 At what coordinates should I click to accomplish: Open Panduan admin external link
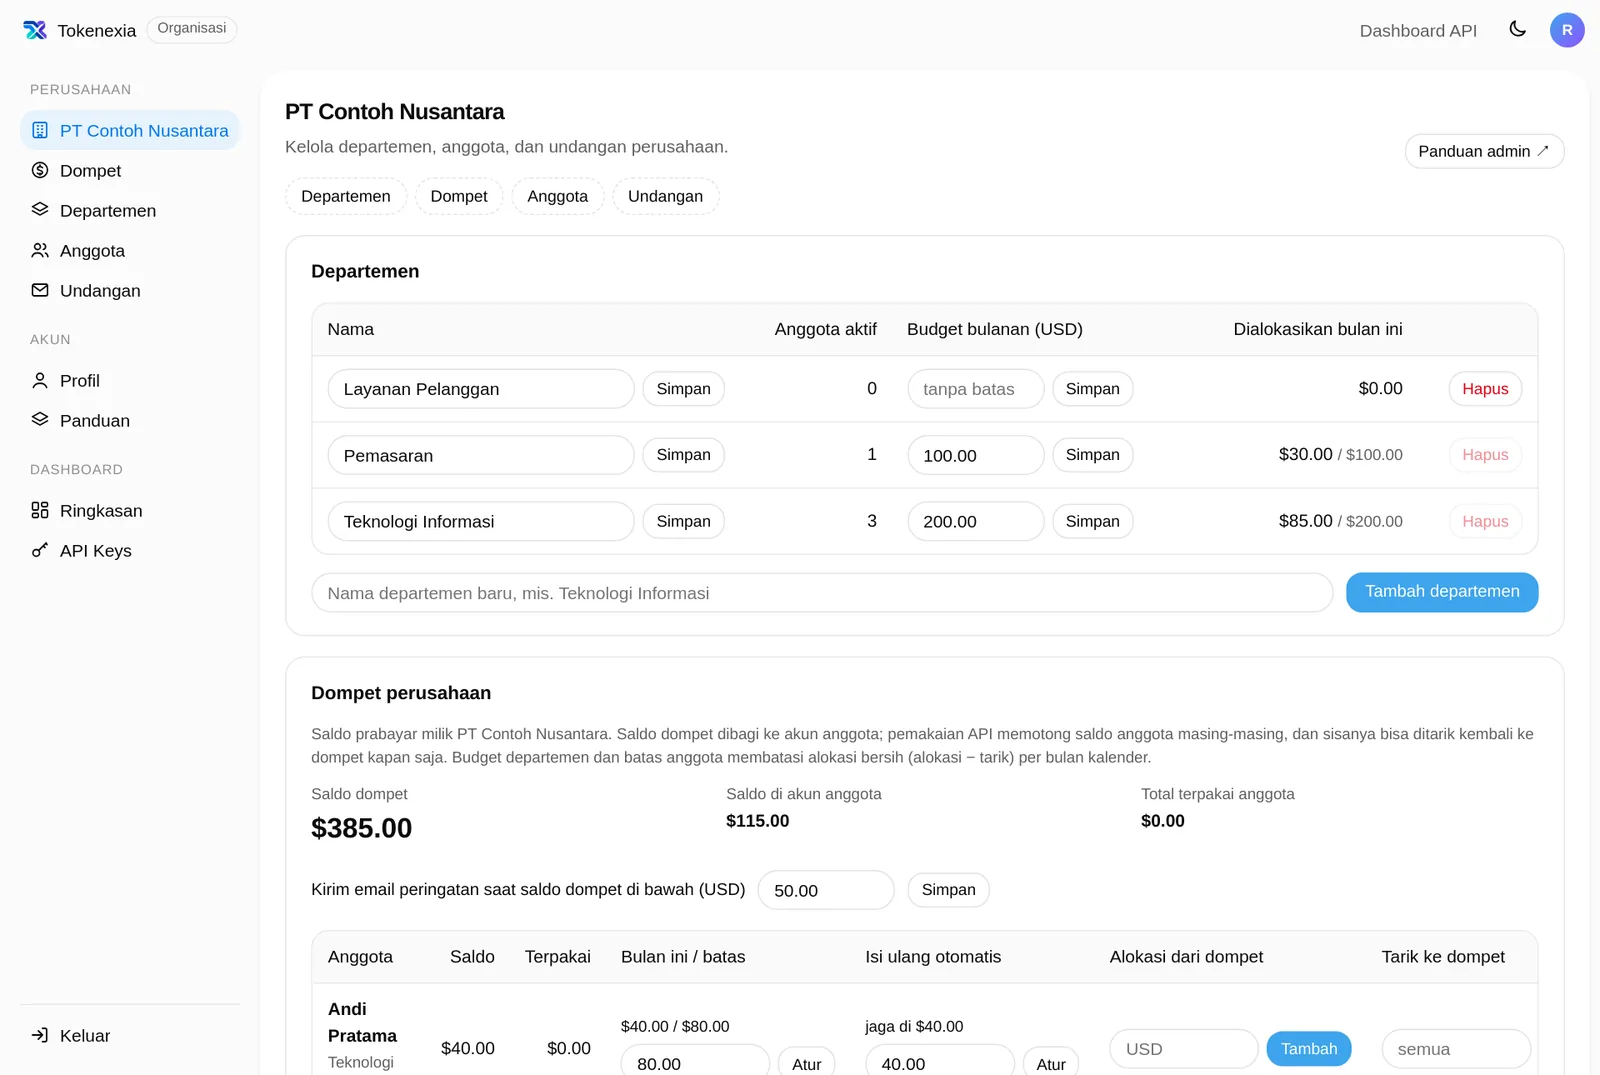tap(1484, 151)
